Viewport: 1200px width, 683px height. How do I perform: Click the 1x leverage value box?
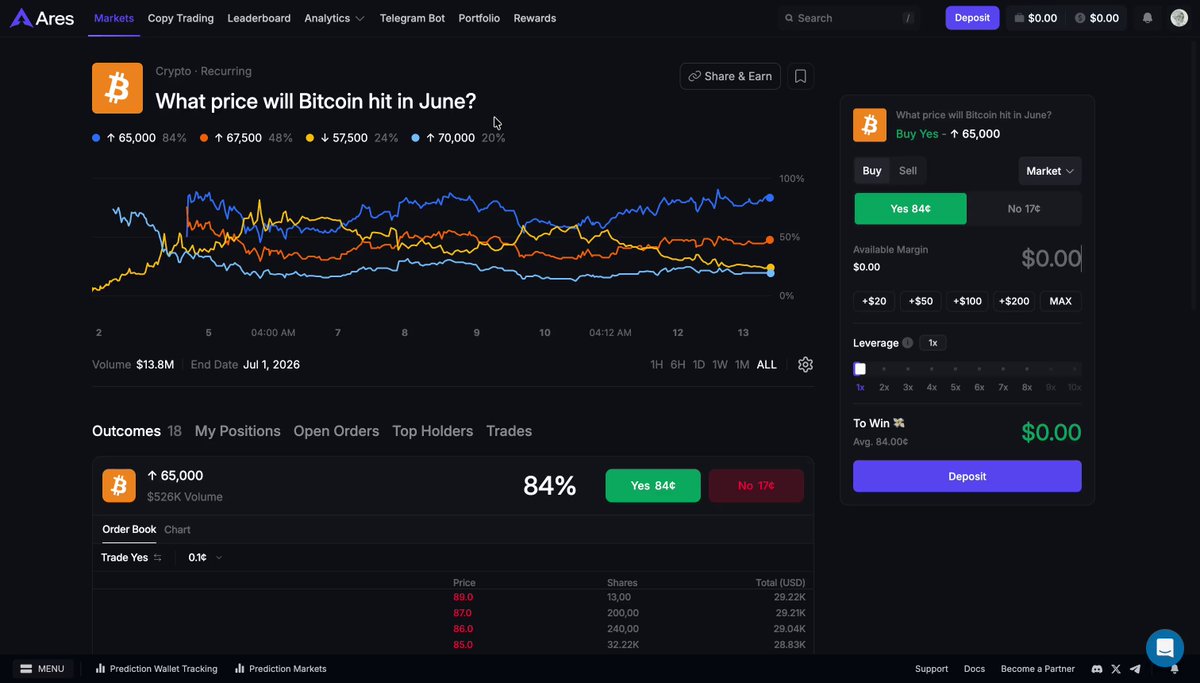coord(933,343)
